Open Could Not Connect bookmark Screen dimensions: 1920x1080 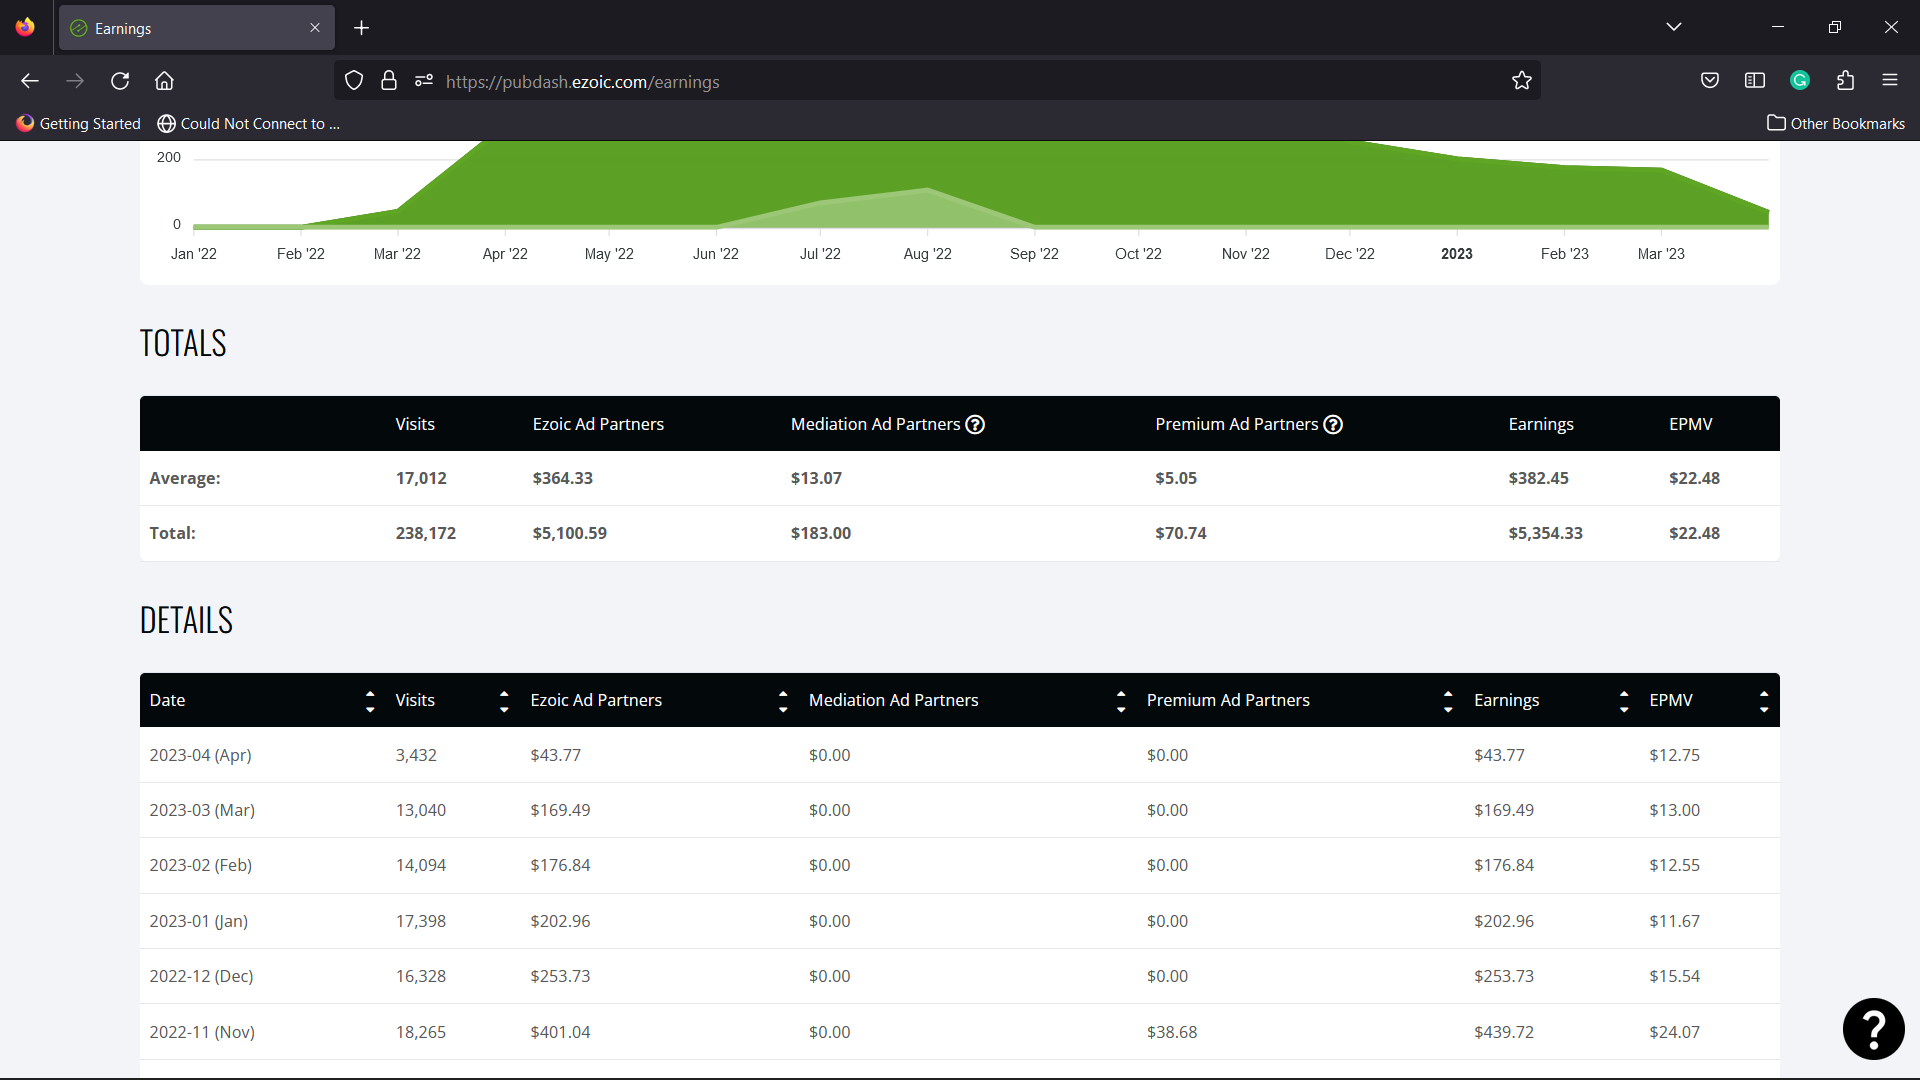click(x=249, y=124)
